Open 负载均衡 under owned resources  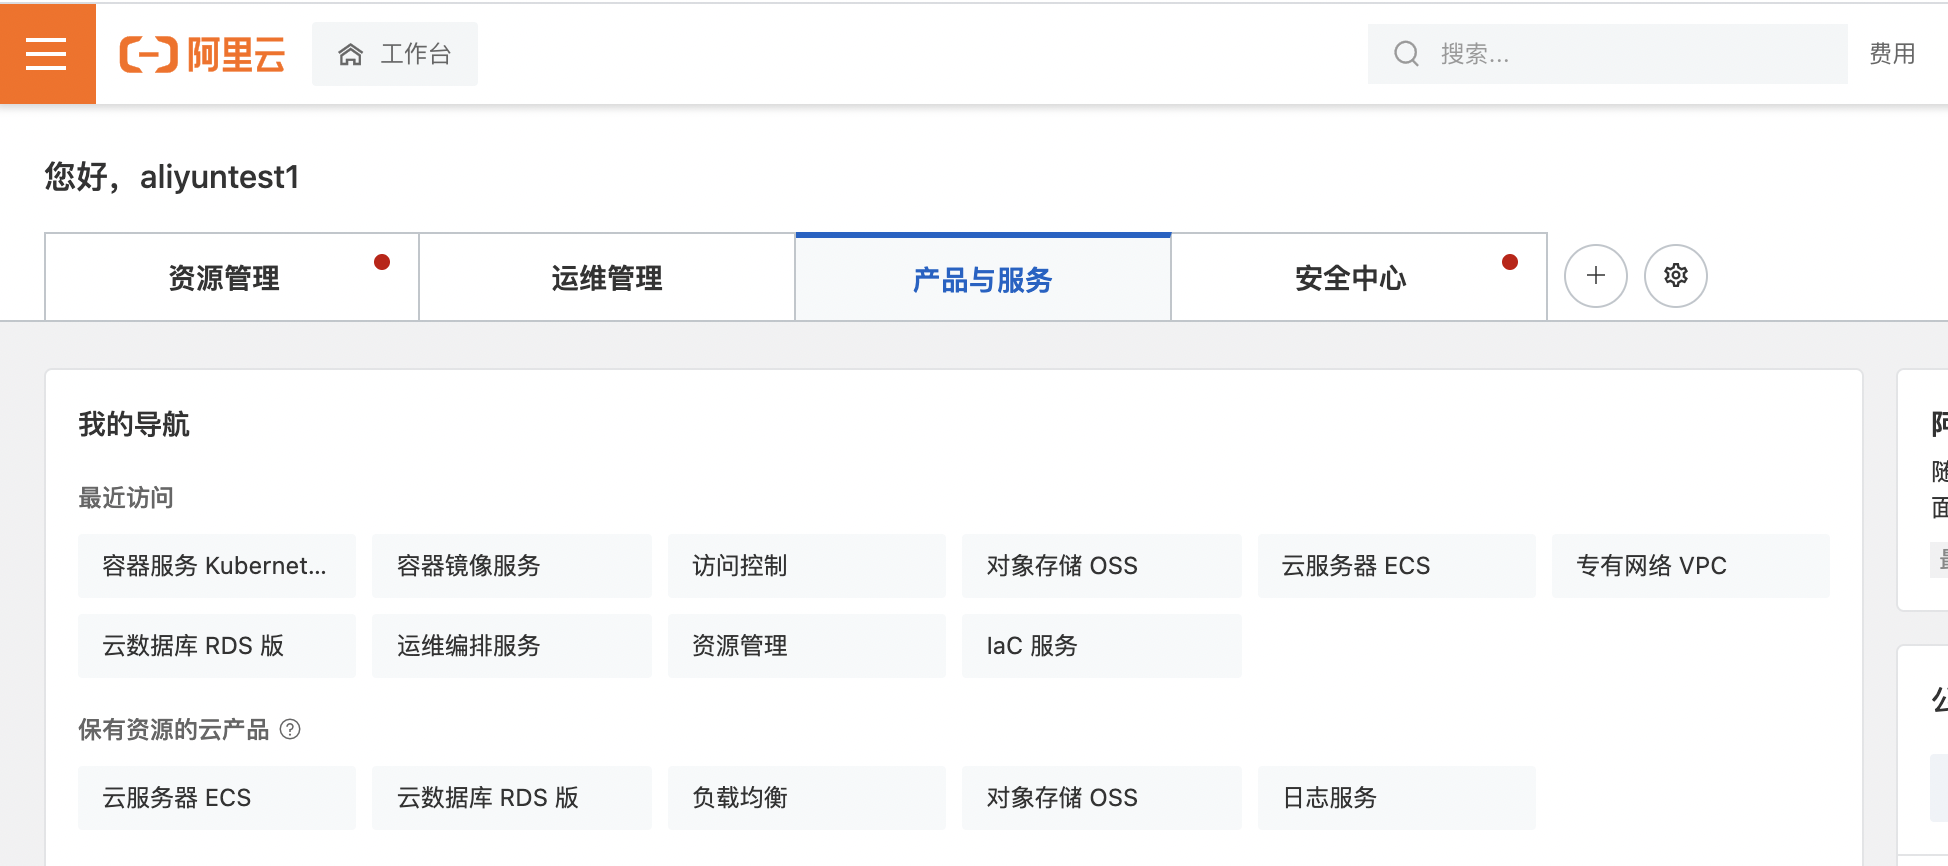[x=806, y=798]
